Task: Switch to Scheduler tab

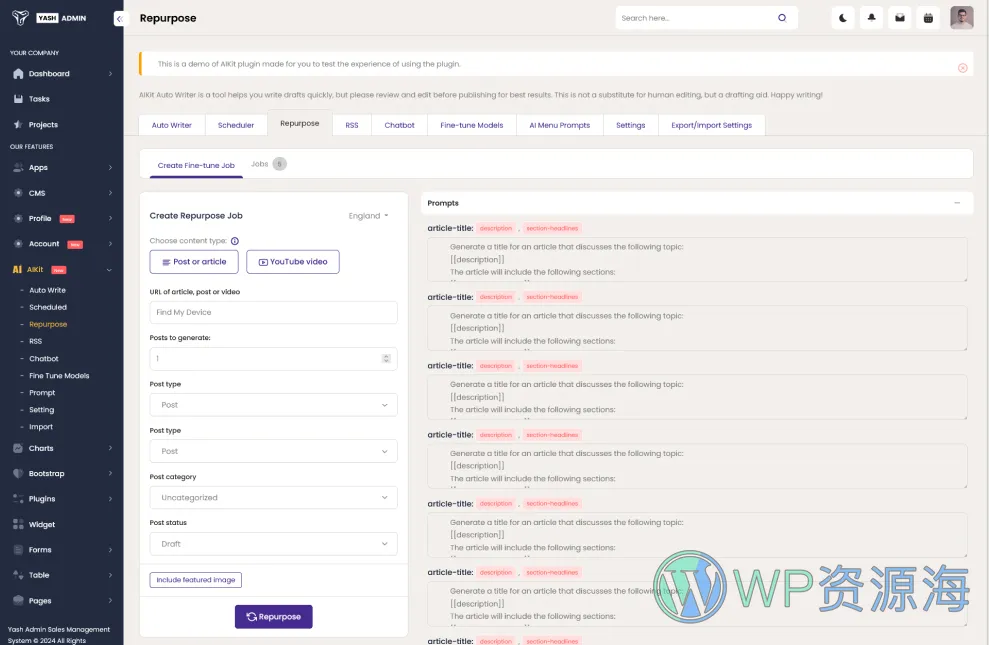Action: (x=236, y=125)
